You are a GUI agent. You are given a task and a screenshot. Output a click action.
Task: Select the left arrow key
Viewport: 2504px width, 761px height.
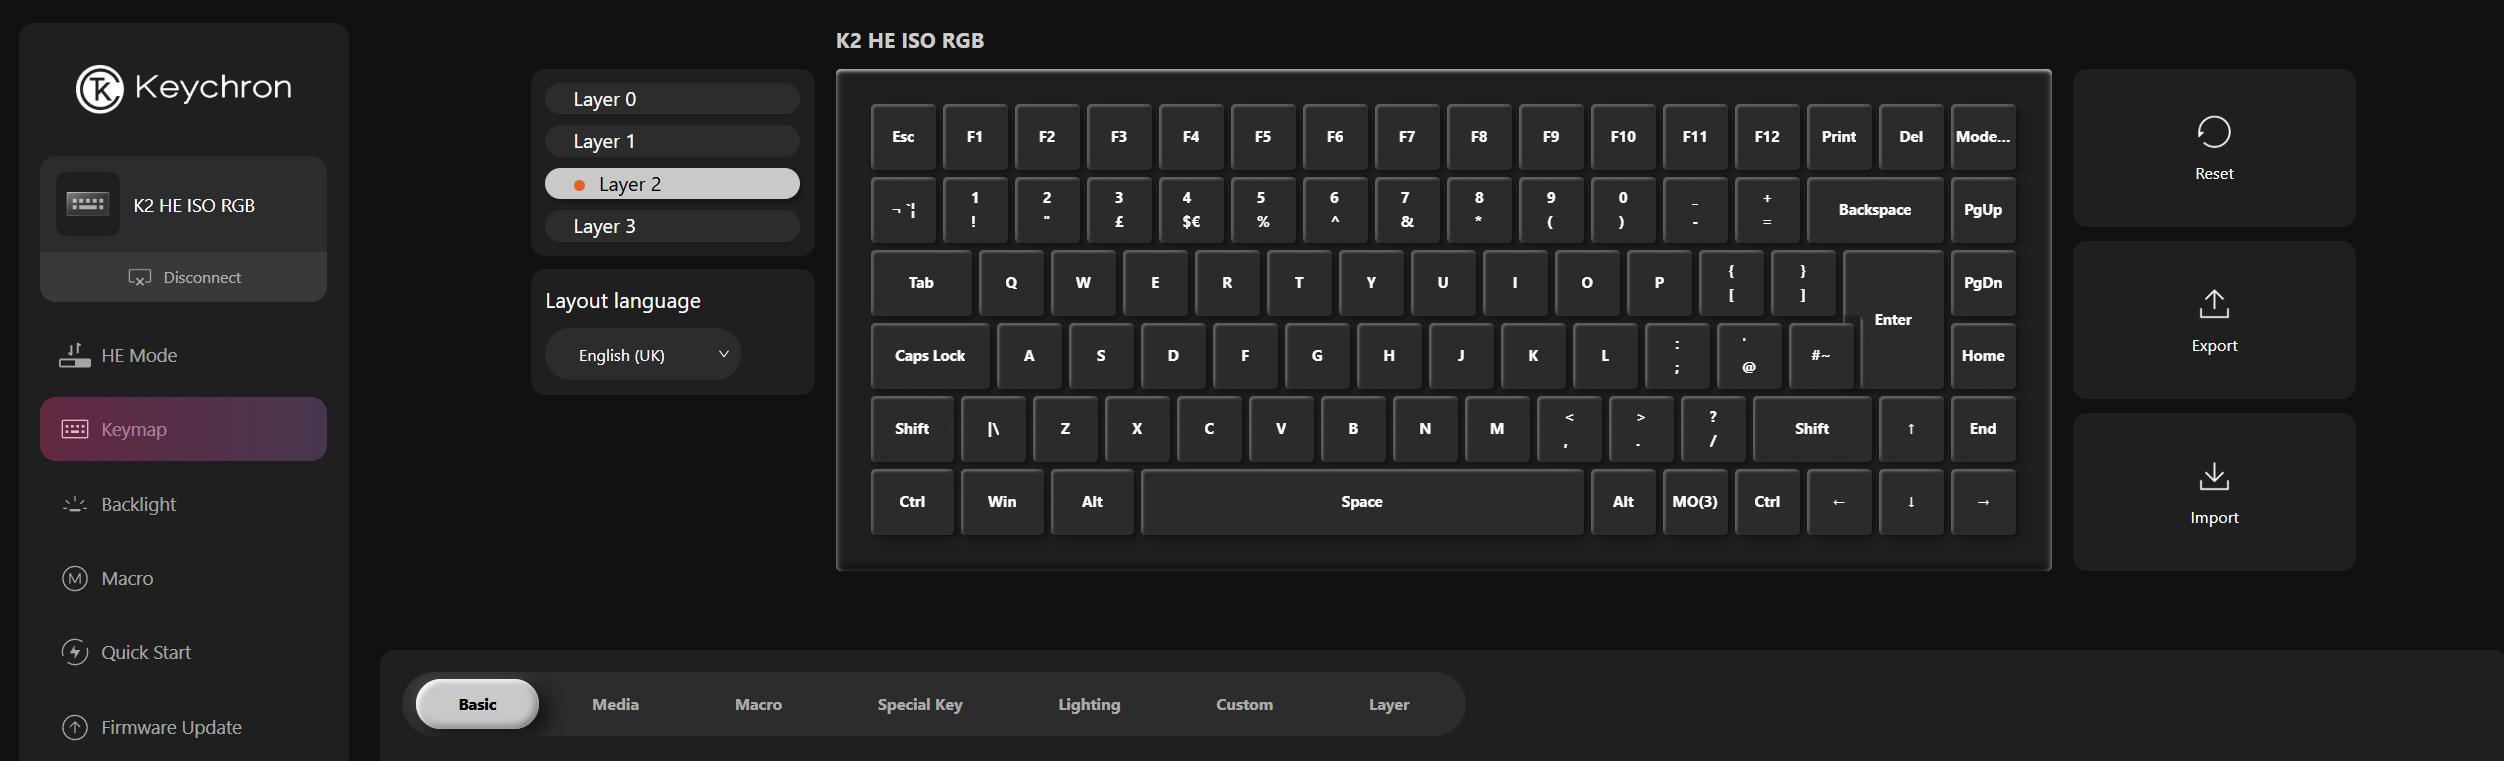(x=1839, y=501)
